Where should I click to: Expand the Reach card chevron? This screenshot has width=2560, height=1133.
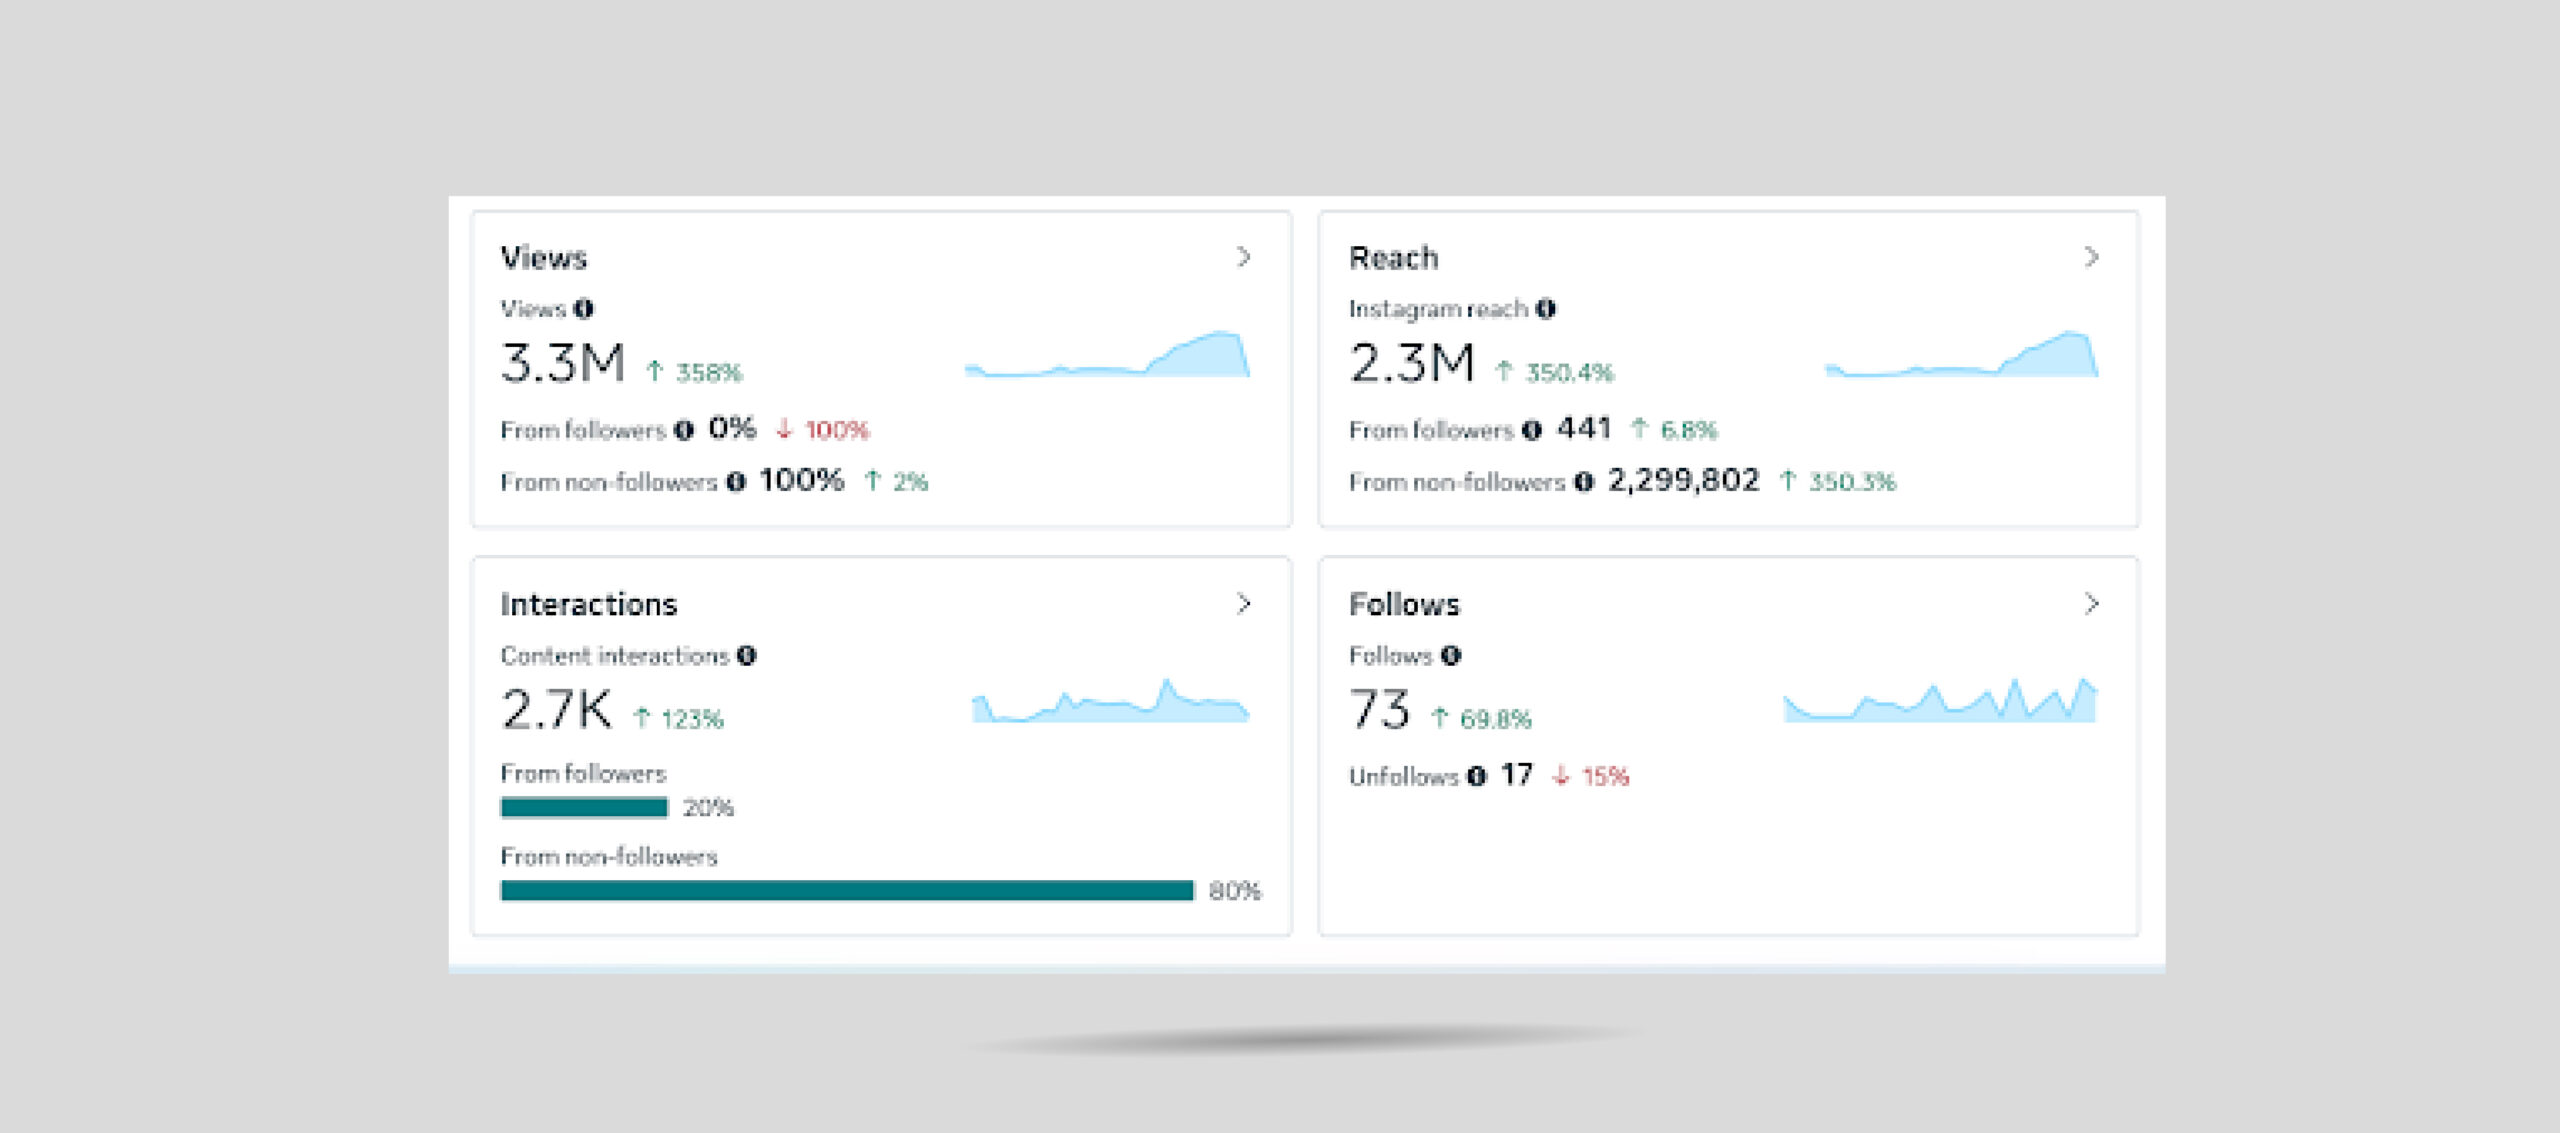2091,257
